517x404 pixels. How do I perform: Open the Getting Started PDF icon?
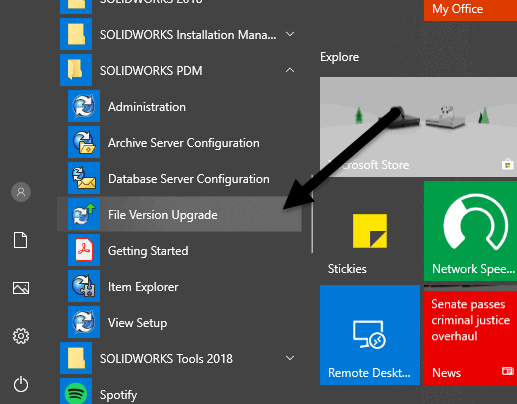pos(84,250)
